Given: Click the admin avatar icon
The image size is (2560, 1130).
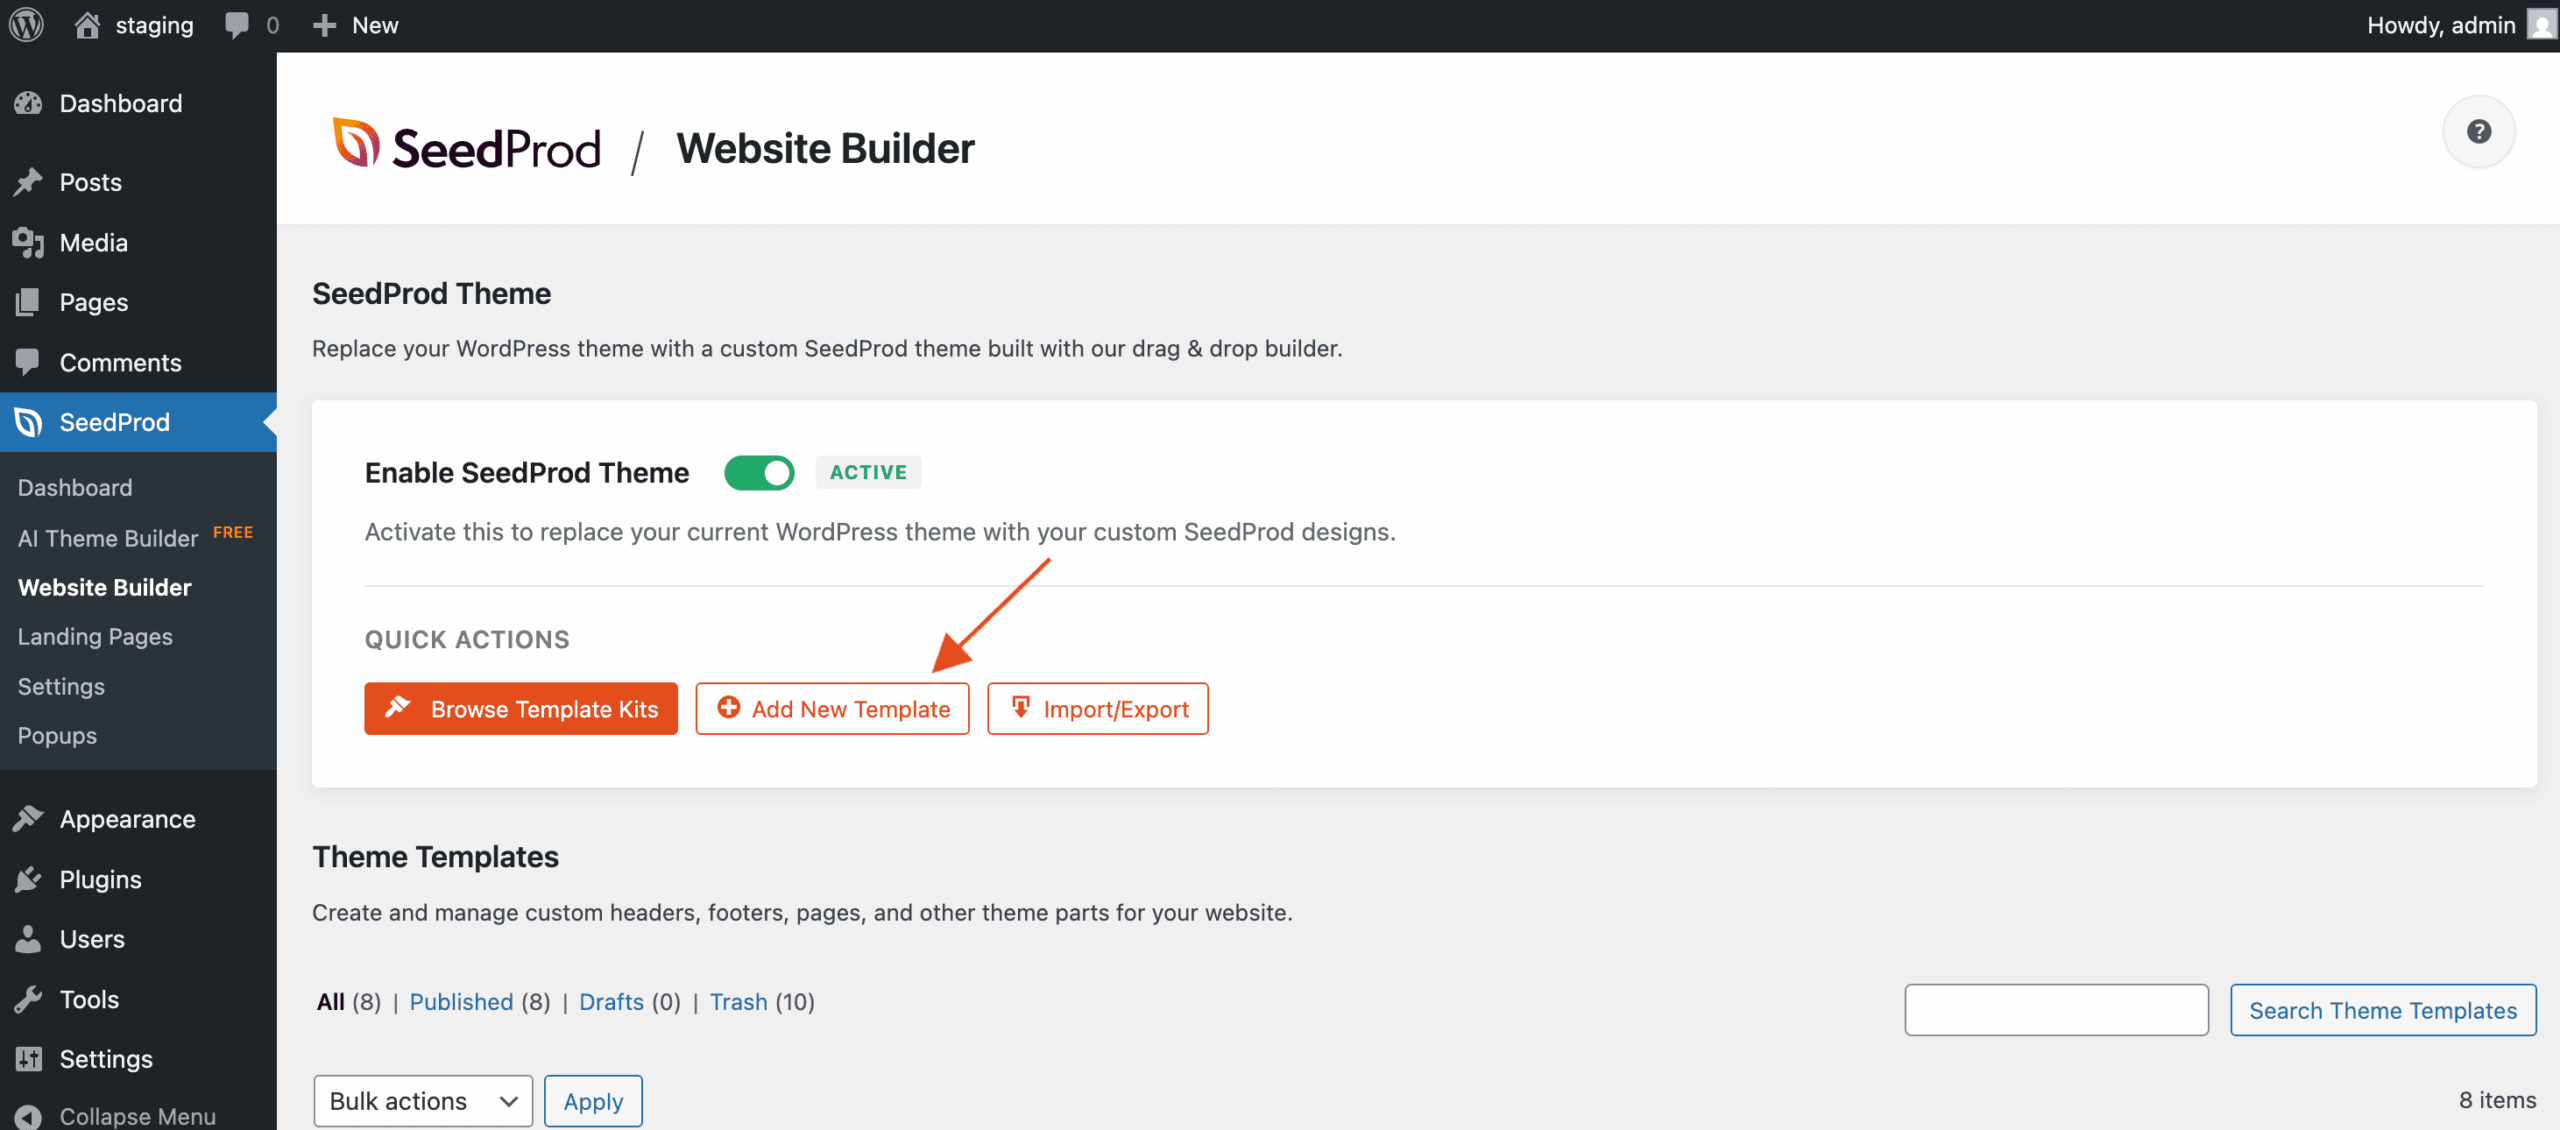Looking at the screenshot, I should (x=2541, y=25).
